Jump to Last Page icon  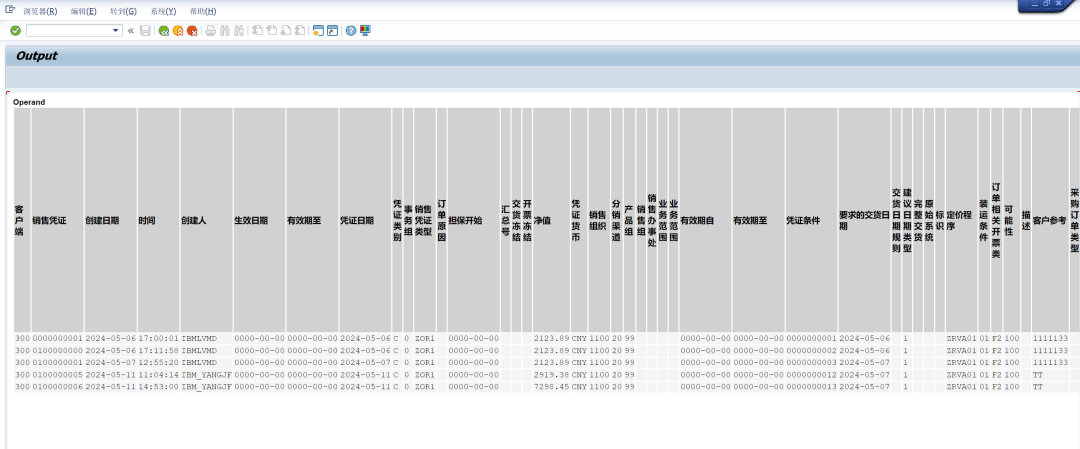(300, 31)
